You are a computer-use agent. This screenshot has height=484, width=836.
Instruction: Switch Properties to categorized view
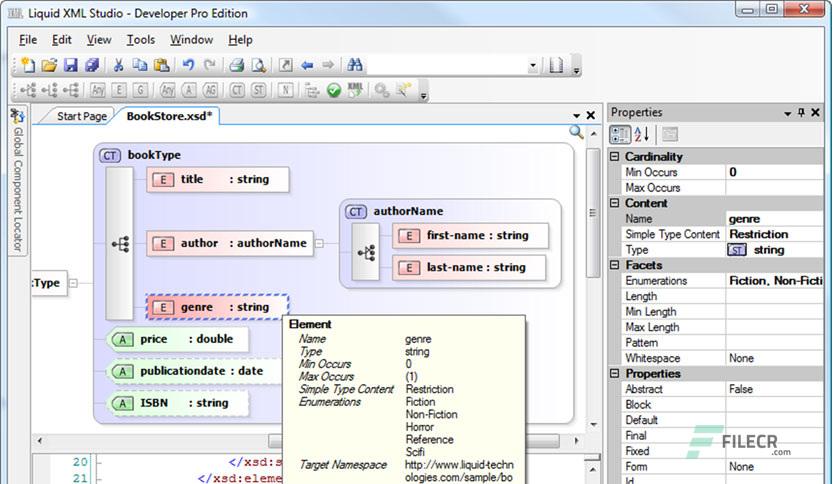point(620,134)
